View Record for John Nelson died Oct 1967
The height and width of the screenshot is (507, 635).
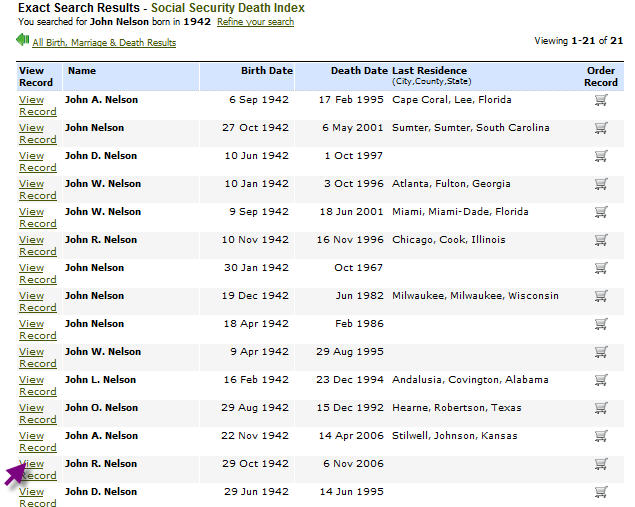click(x=38, y=273)
